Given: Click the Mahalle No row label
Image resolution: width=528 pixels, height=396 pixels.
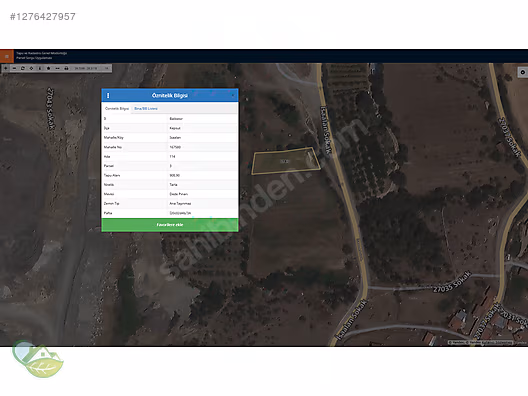Looking at the screenshot, I should click(x=113, y=147).
